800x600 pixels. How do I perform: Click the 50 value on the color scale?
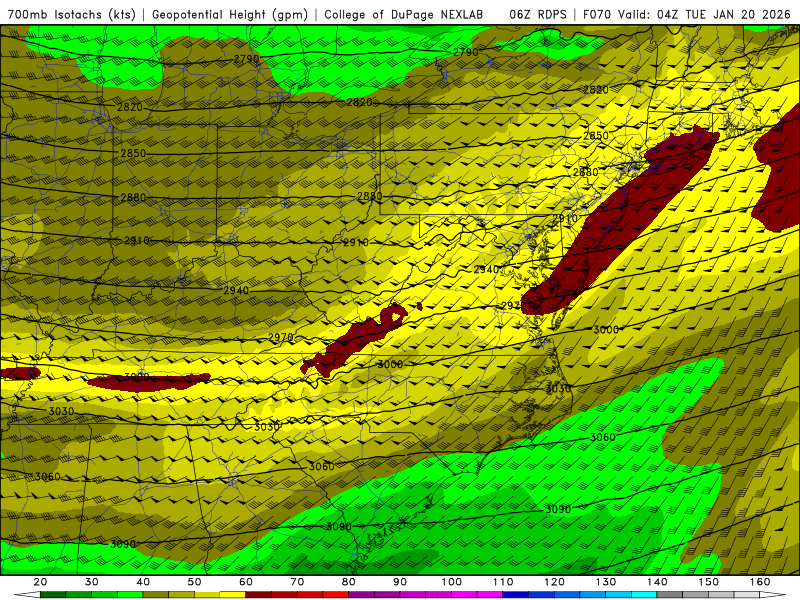pos(194,582)
